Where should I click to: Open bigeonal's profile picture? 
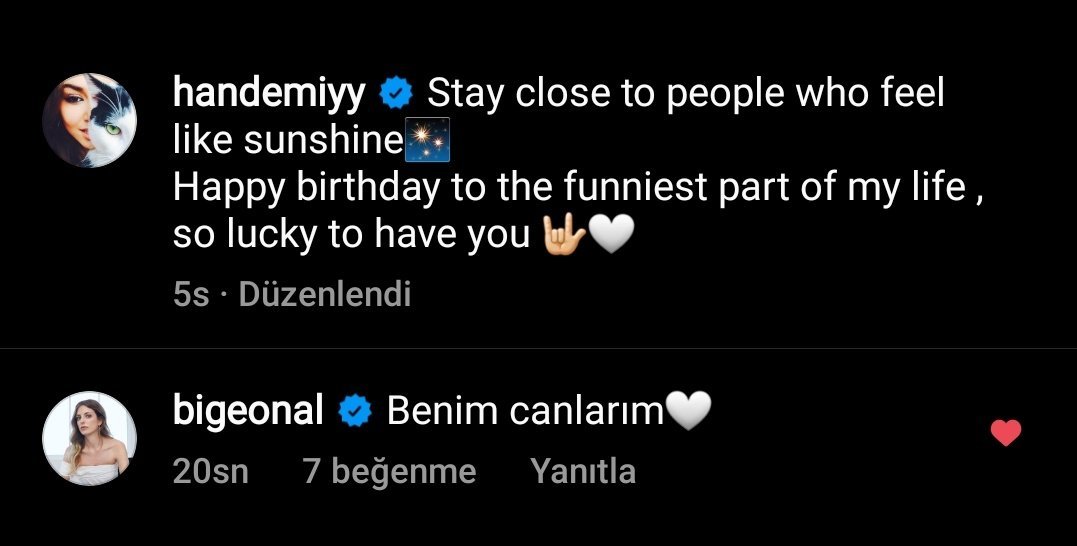tap(89, 438)
